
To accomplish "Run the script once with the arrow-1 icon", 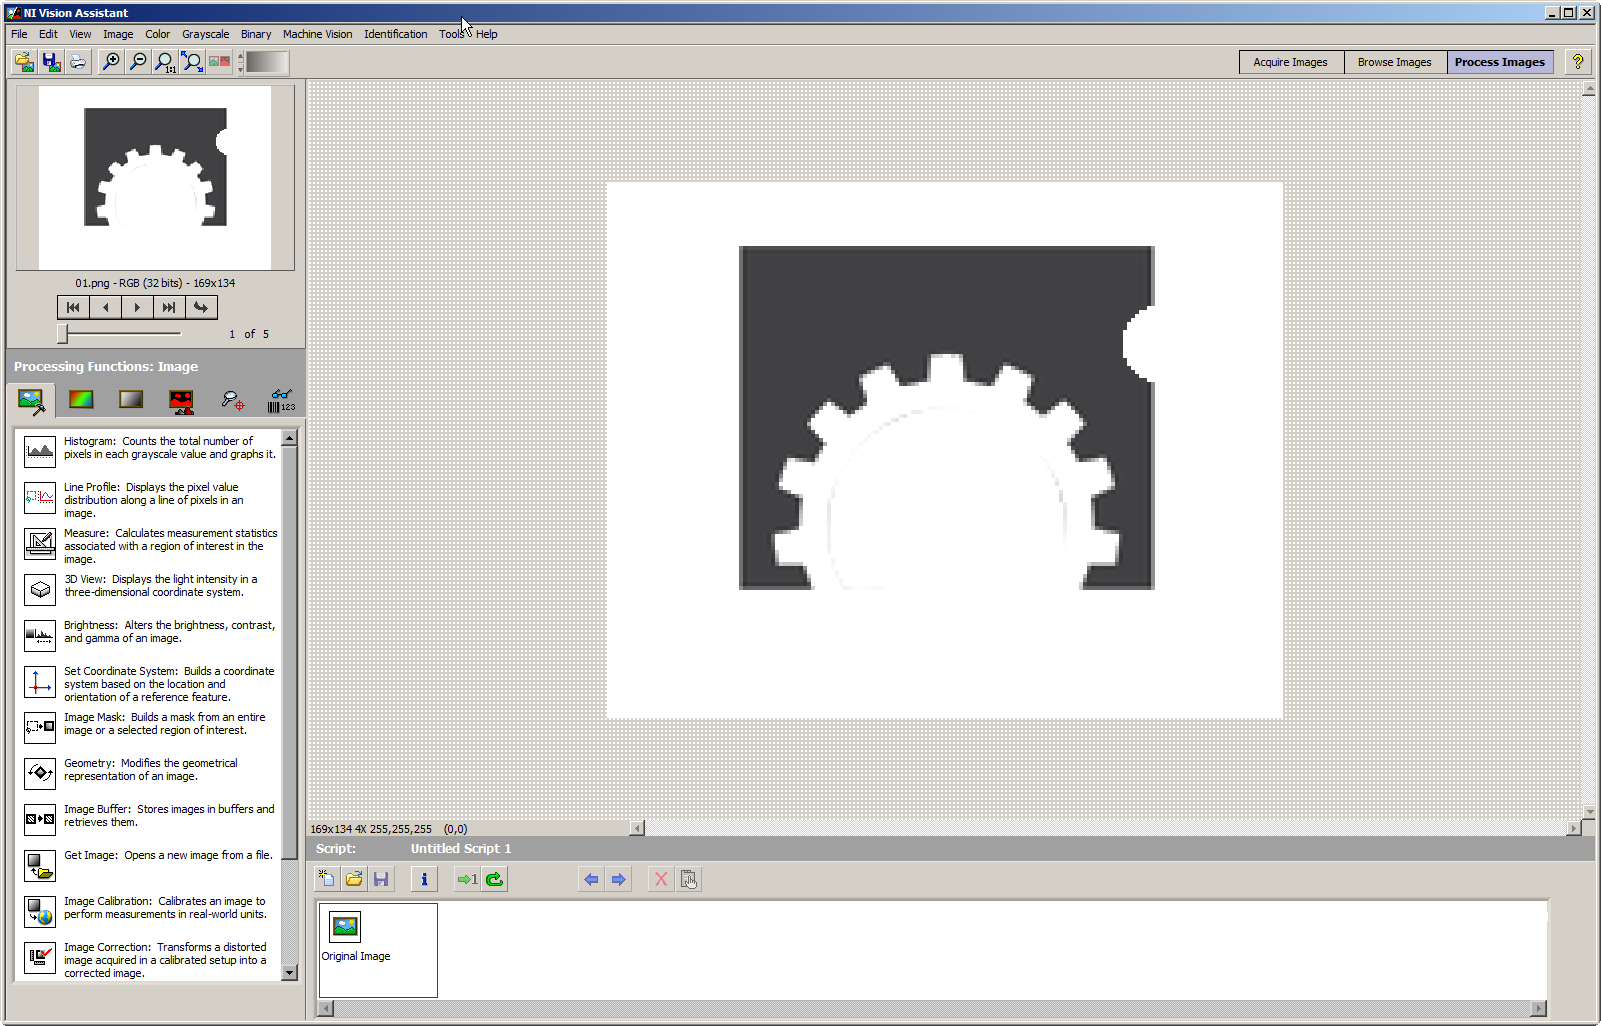I will pyautogui.click(x=467, y=879).
